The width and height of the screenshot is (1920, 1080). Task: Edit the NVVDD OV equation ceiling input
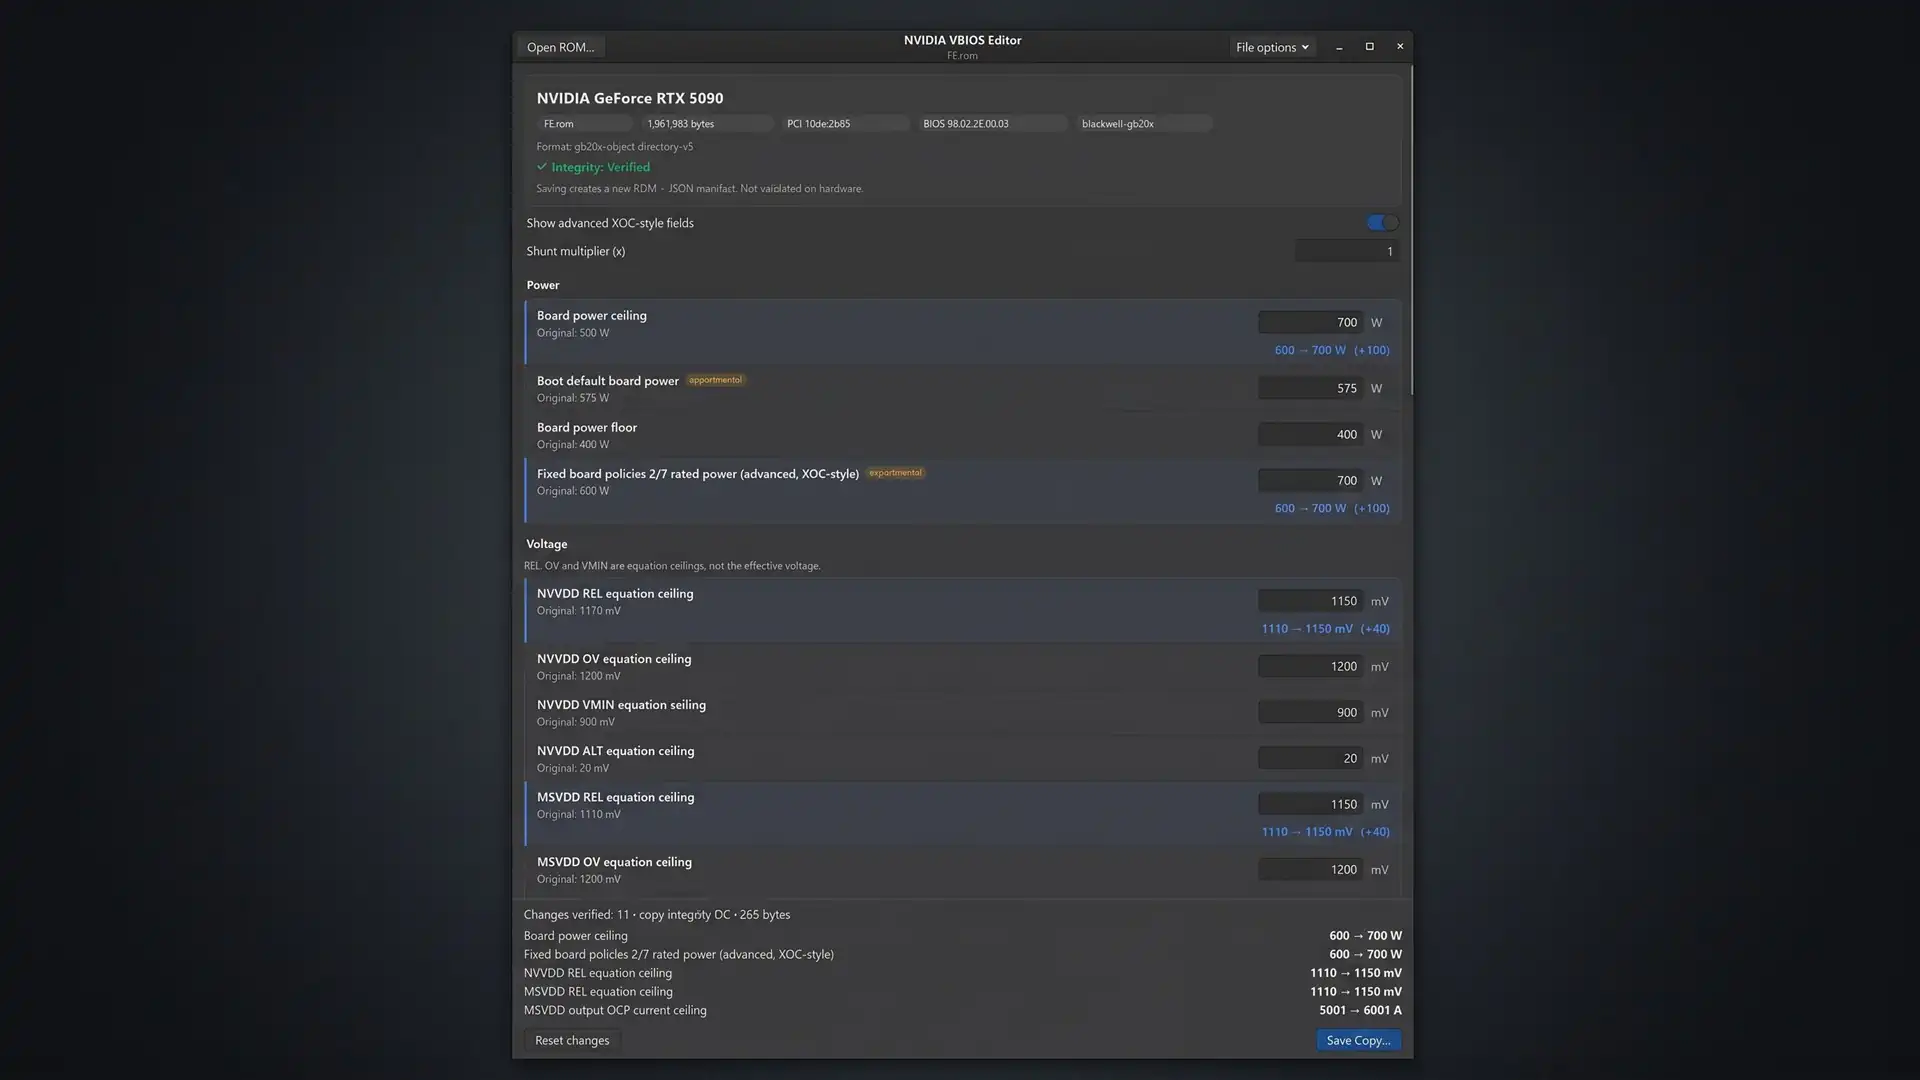pos(1310,666)
